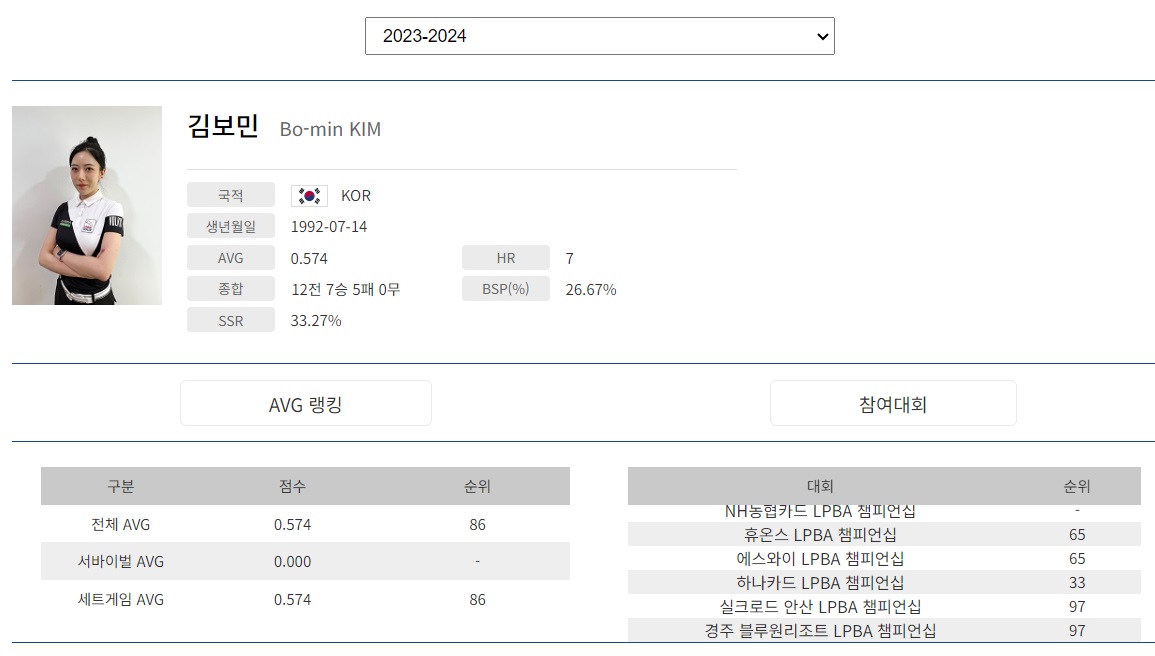Click the birthdate 1992-07-14
The image size is (1155, 656).
click(329, 227)
